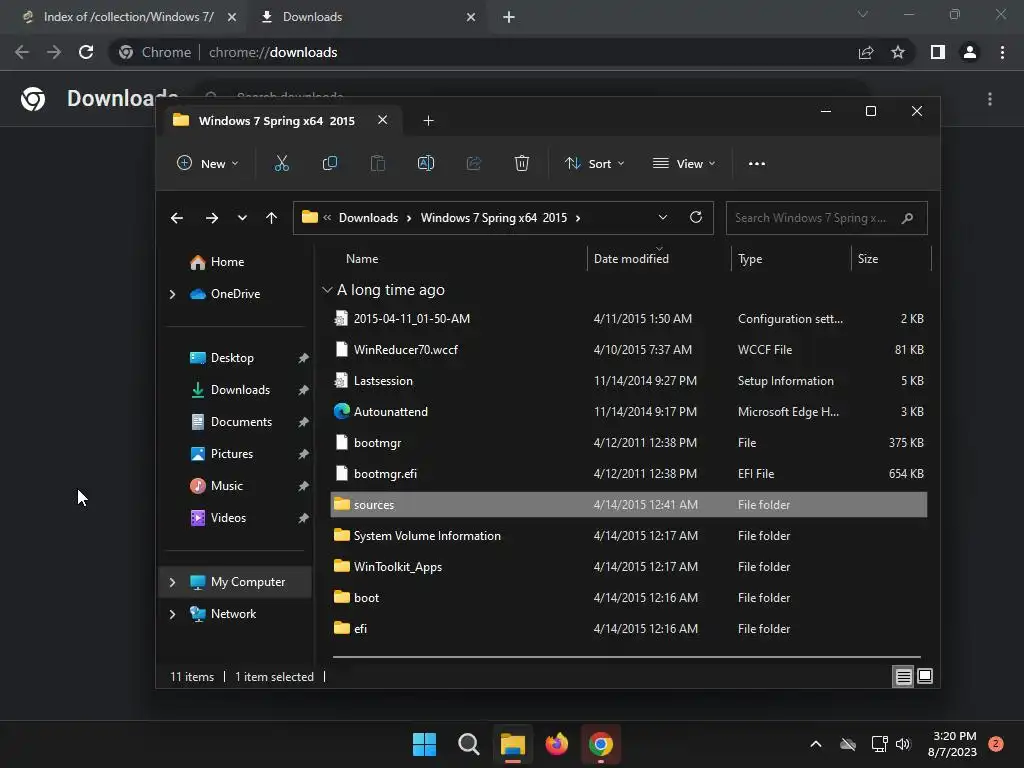Open the New dropdown menu

tap(208, 163)
